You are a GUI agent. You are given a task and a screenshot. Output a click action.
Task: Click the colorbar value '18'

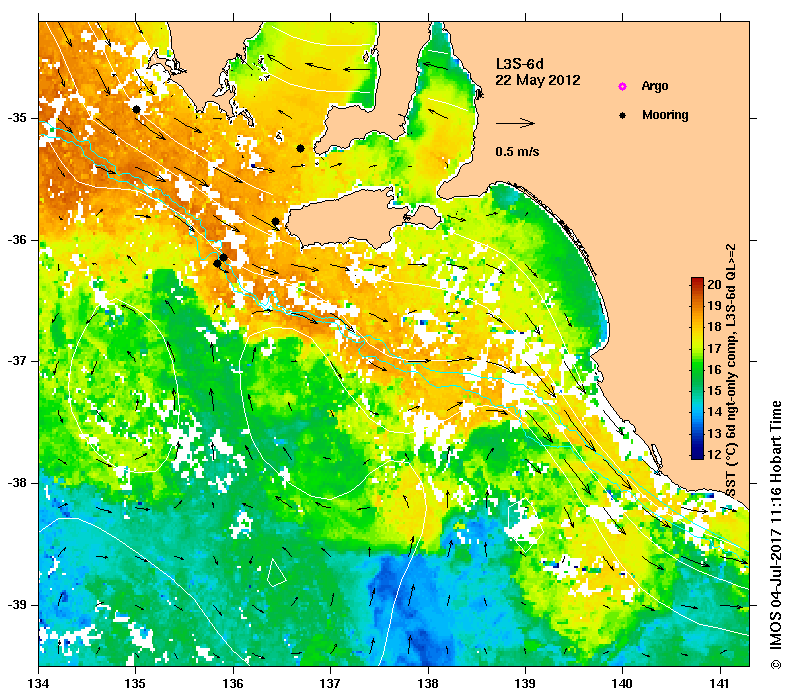click(714, 327)
